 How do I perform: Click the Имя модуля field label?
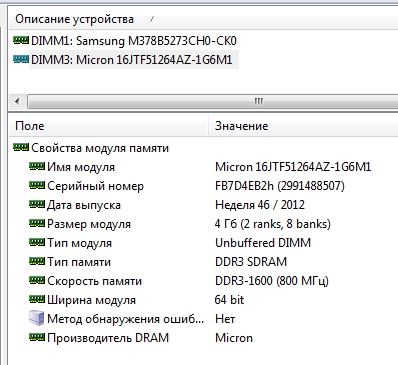coord(81,167)
